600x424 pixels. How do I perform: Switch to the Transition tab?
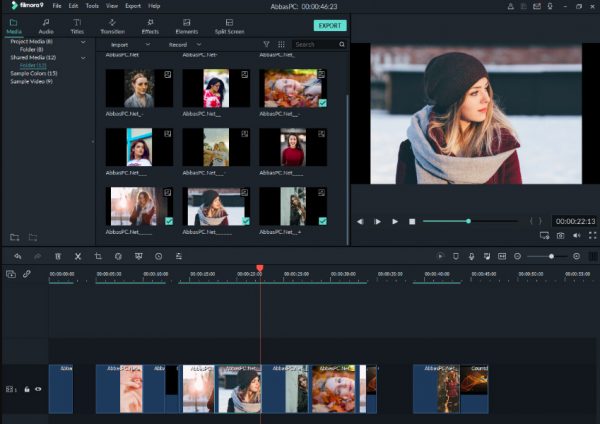click(112, 26)
